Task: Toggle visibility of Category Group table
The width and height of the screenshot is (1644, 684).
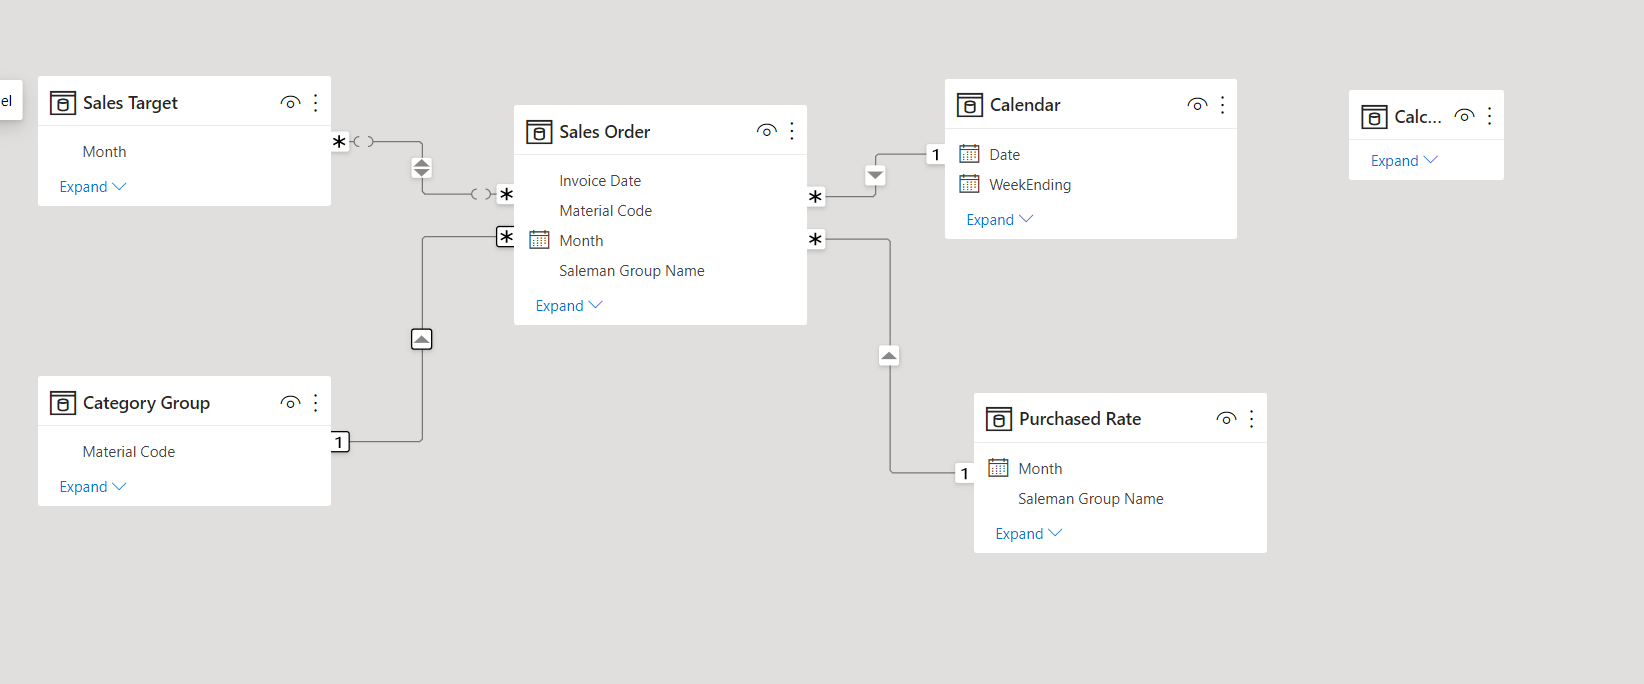Action: [291, 403]
